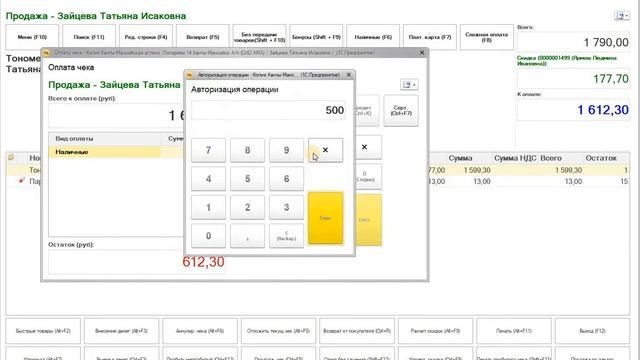Click the C (Backsp) key on the keypad
This screenshot has height=360, width=640.
tap(287, 236)
